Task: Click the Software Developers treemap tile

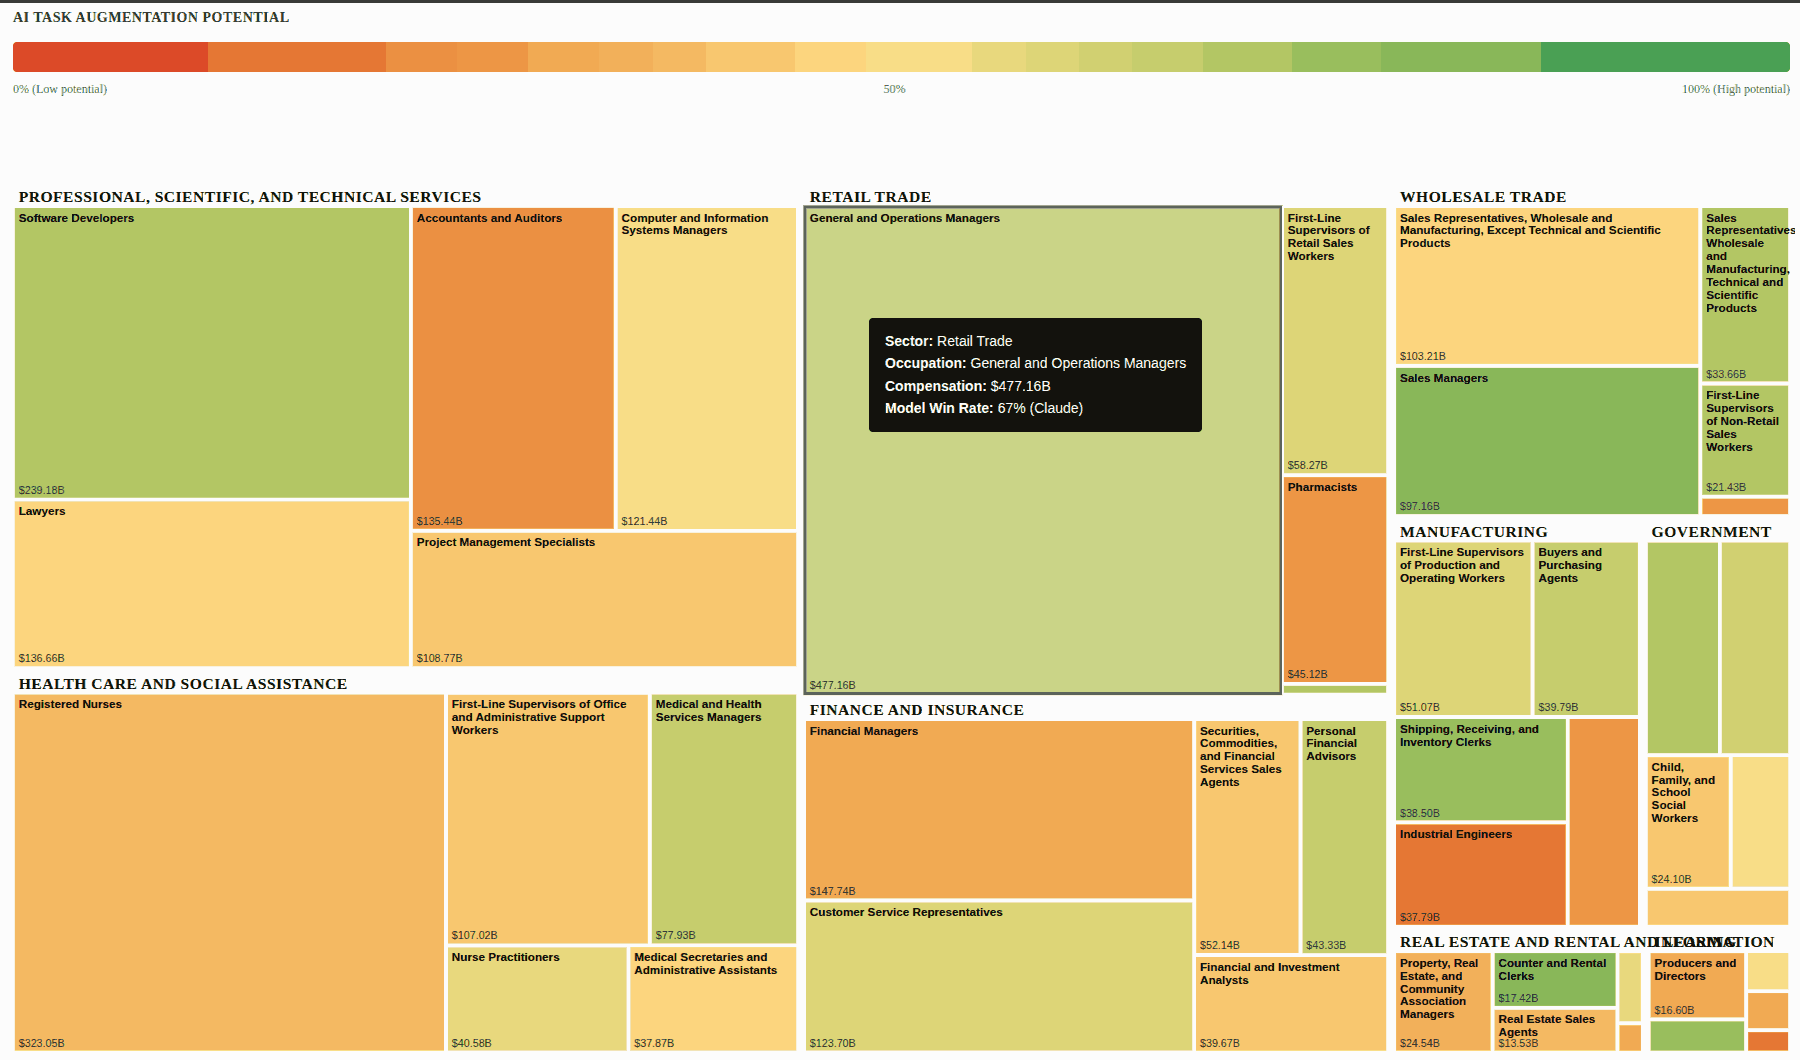Action: pos(211,352)
